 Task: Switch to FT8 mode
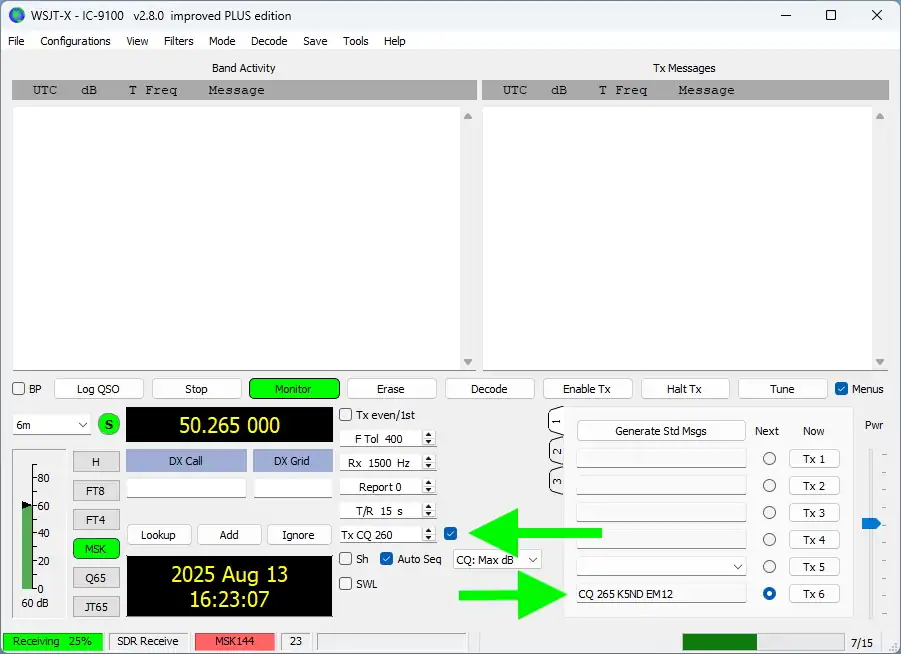(95, 491)
